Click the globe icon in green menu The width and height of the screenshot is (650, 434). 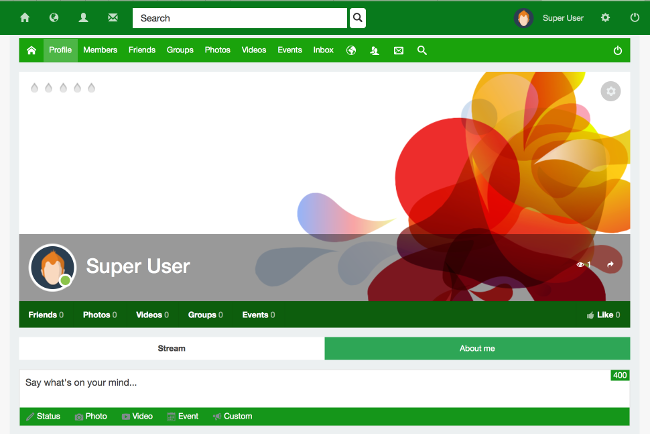point(351,51)
